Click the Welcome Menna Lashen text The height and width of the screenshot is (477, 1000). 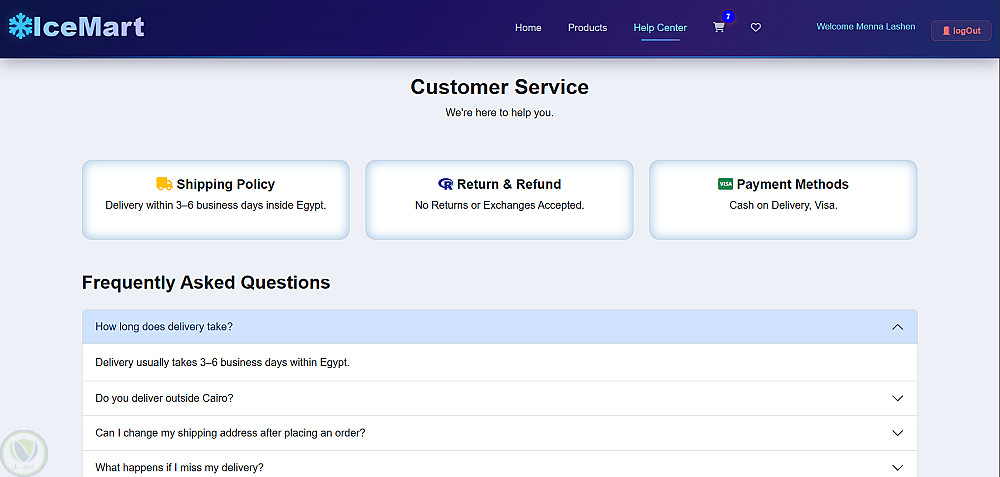click(x=865, y=27)
